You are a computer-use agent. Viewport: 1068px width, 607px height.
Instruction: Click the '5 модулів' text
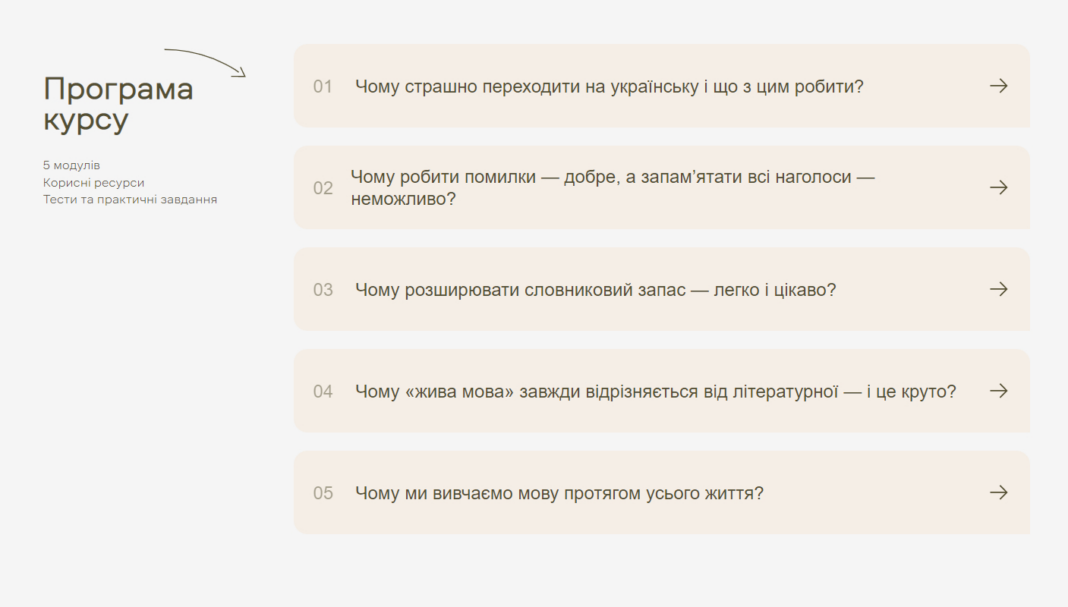point(72,166)
